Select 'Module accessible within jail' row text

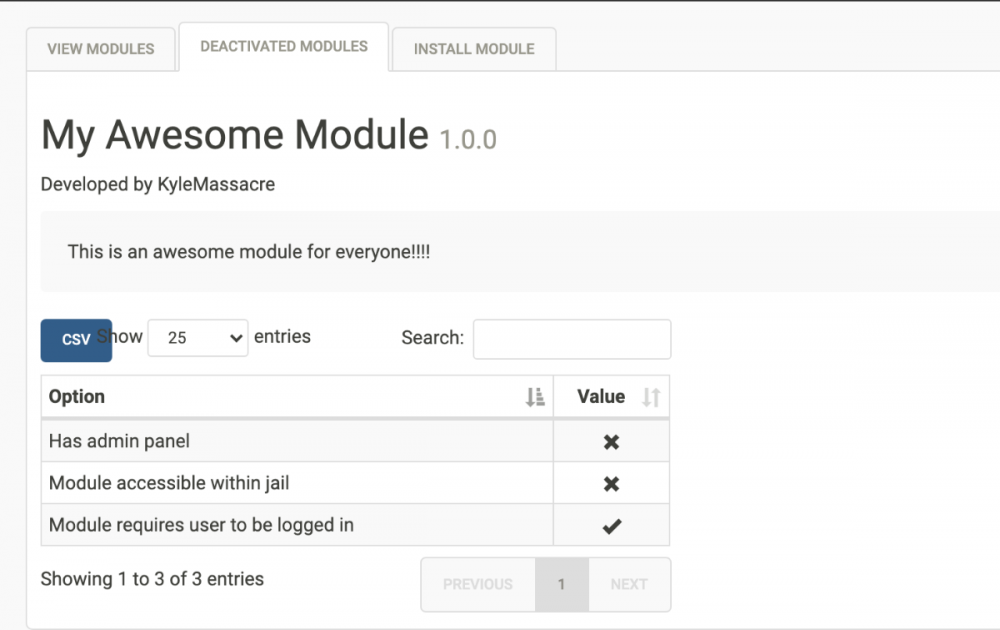(169, 483)
